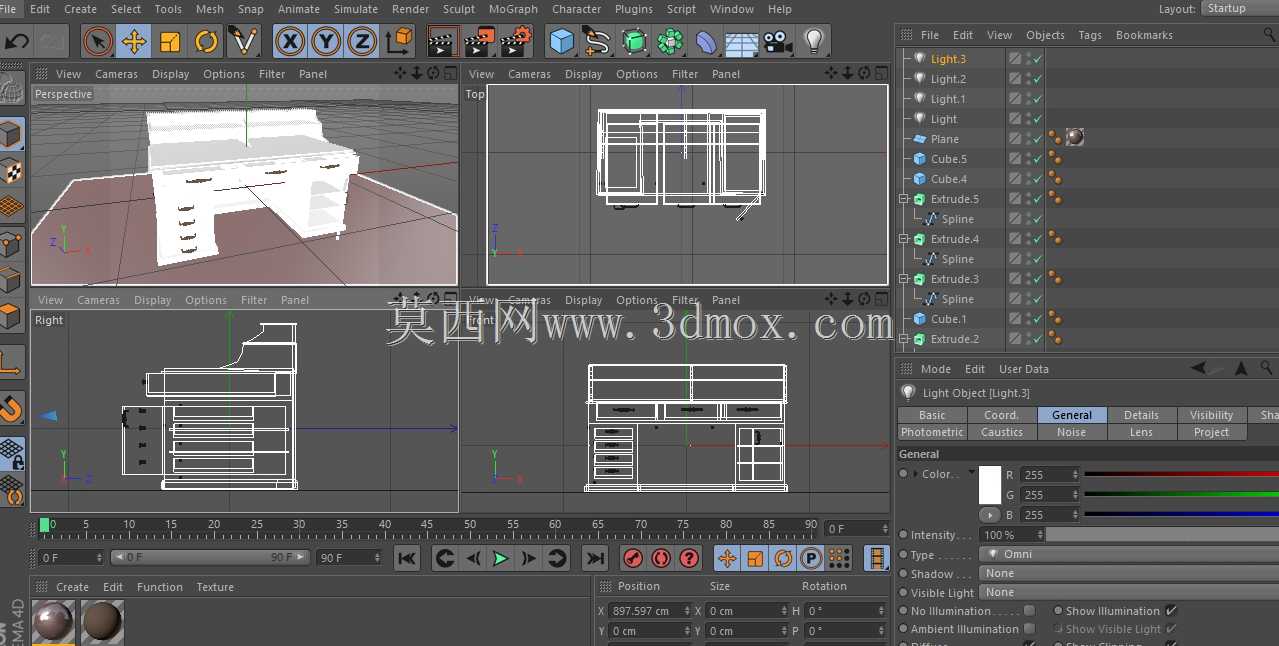This screenshot has width=1279, height=646.
Task: Open the Layout dropdown showing Startup
Action: [1238, 8]
